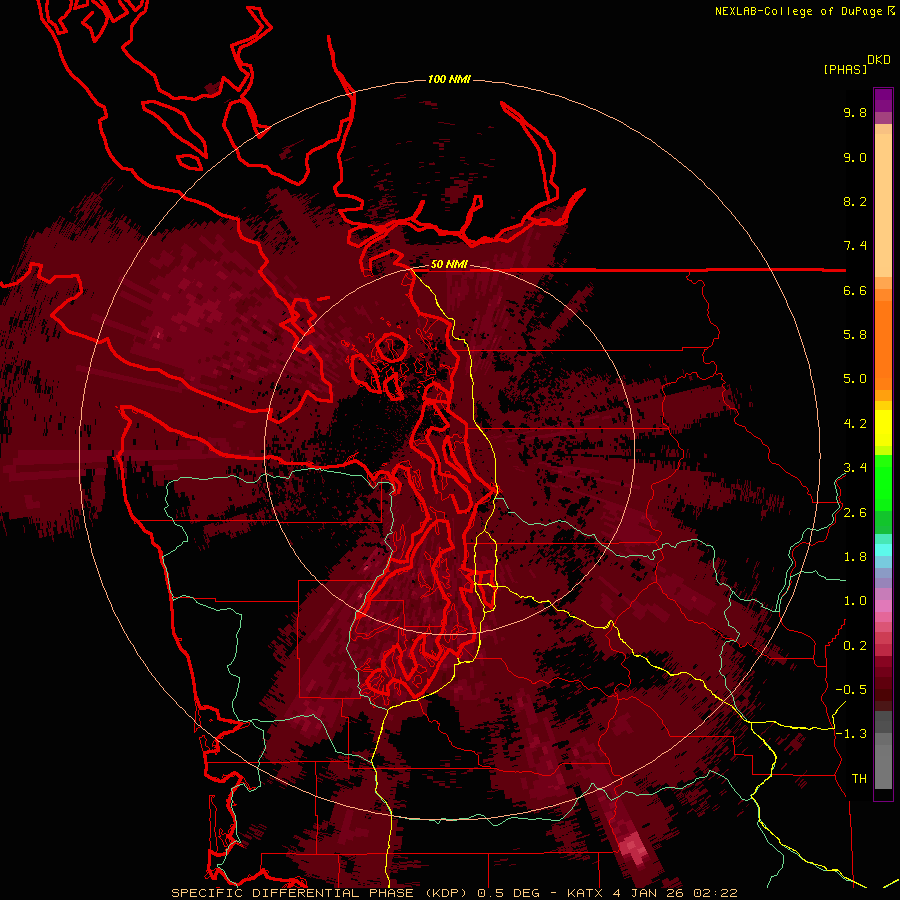Pick the bright green band of the color scale
The width and height of the screenshot is (900, 900).
click(x=883, y=483)
